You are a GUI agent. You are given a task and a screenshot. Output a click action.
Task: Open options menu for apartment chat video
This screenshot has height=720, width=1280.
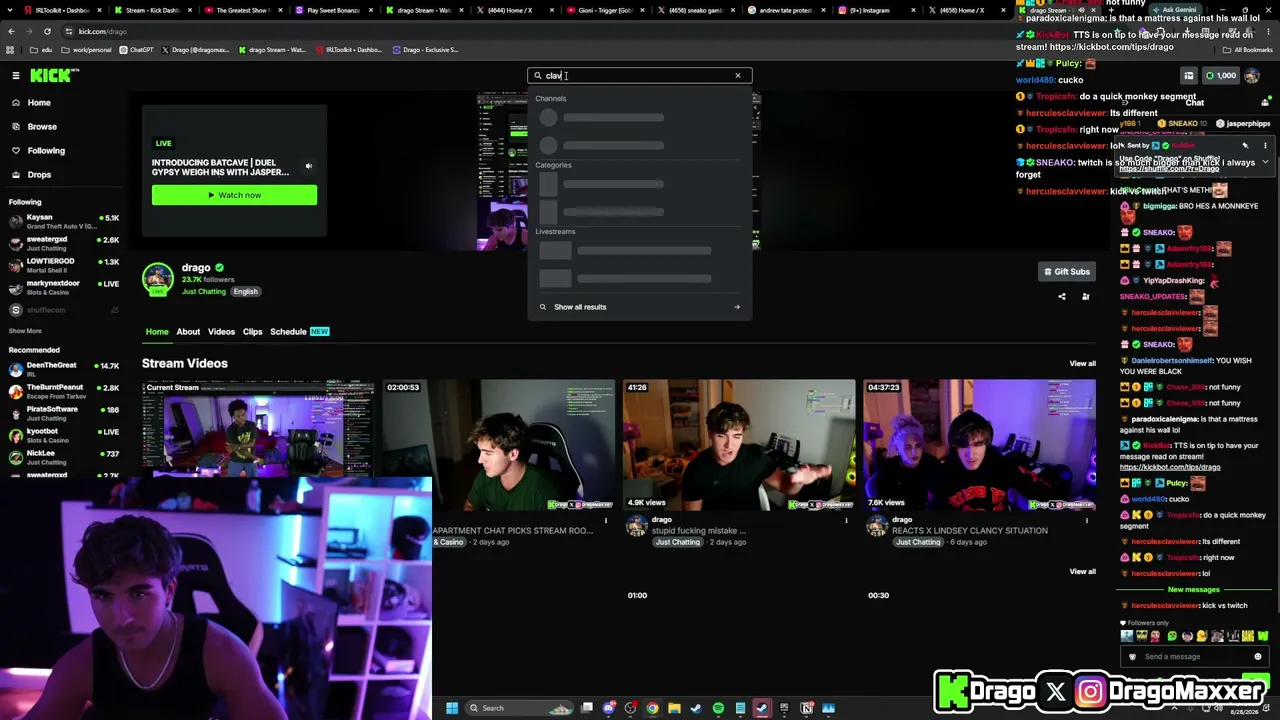[x=606, y=520]
